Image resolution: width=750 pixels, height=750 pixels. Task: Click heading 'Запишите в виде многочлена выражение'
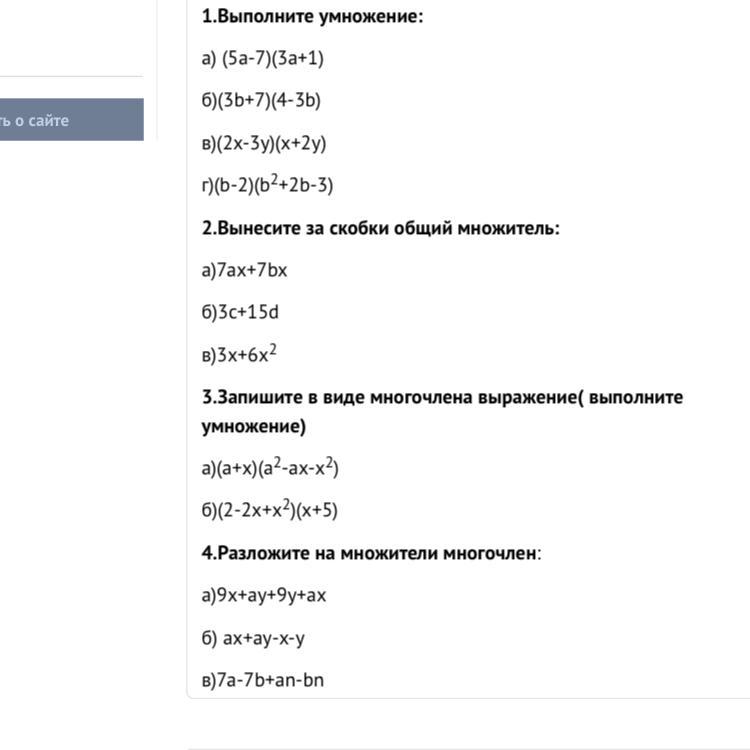click(397, 397)
